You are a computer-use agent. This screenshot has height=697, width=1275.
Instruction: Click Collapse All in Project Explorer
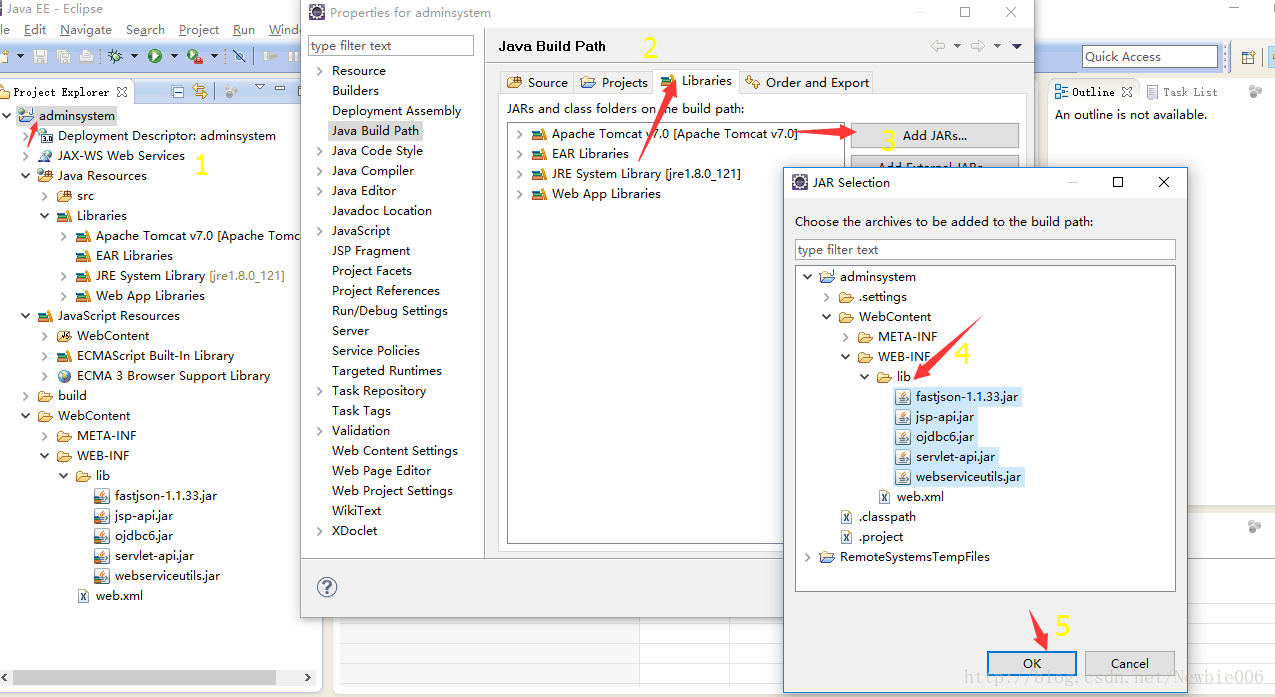[178, 91]
